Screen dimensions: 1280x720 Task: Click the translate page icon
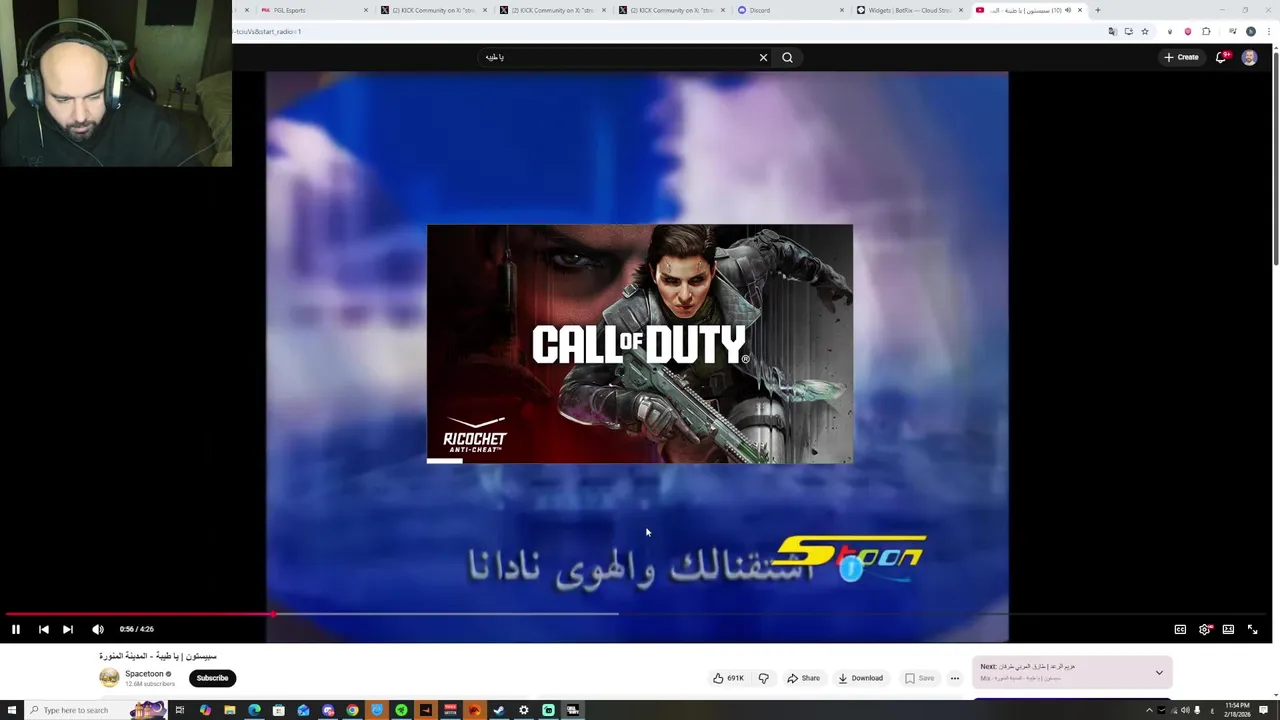pos(1113,31)
